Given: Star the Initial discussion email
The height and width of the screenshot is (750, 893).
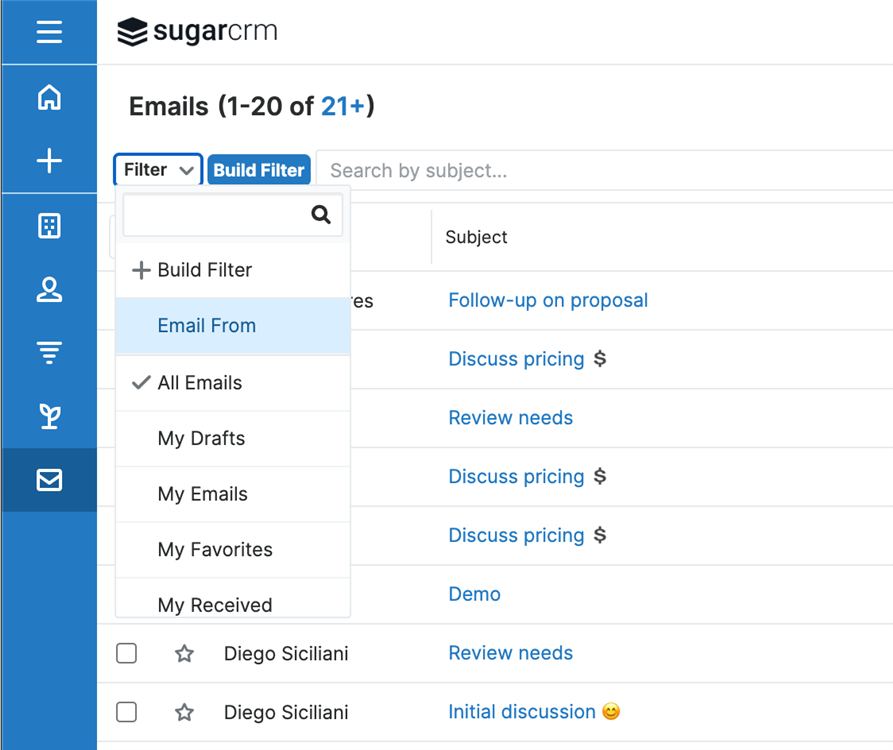Looking at the screenshot, I should click(x=184, y=712).
